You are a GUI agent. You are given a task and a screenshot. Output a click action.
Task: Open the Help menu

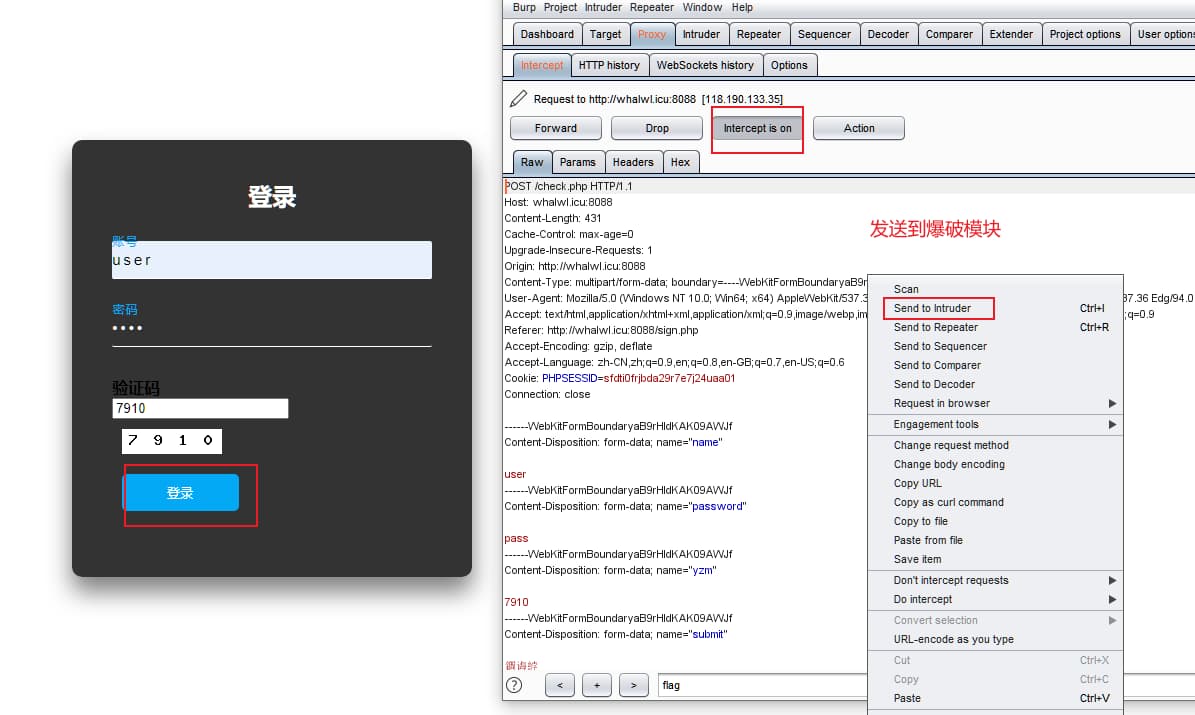[x=742, y=8]
